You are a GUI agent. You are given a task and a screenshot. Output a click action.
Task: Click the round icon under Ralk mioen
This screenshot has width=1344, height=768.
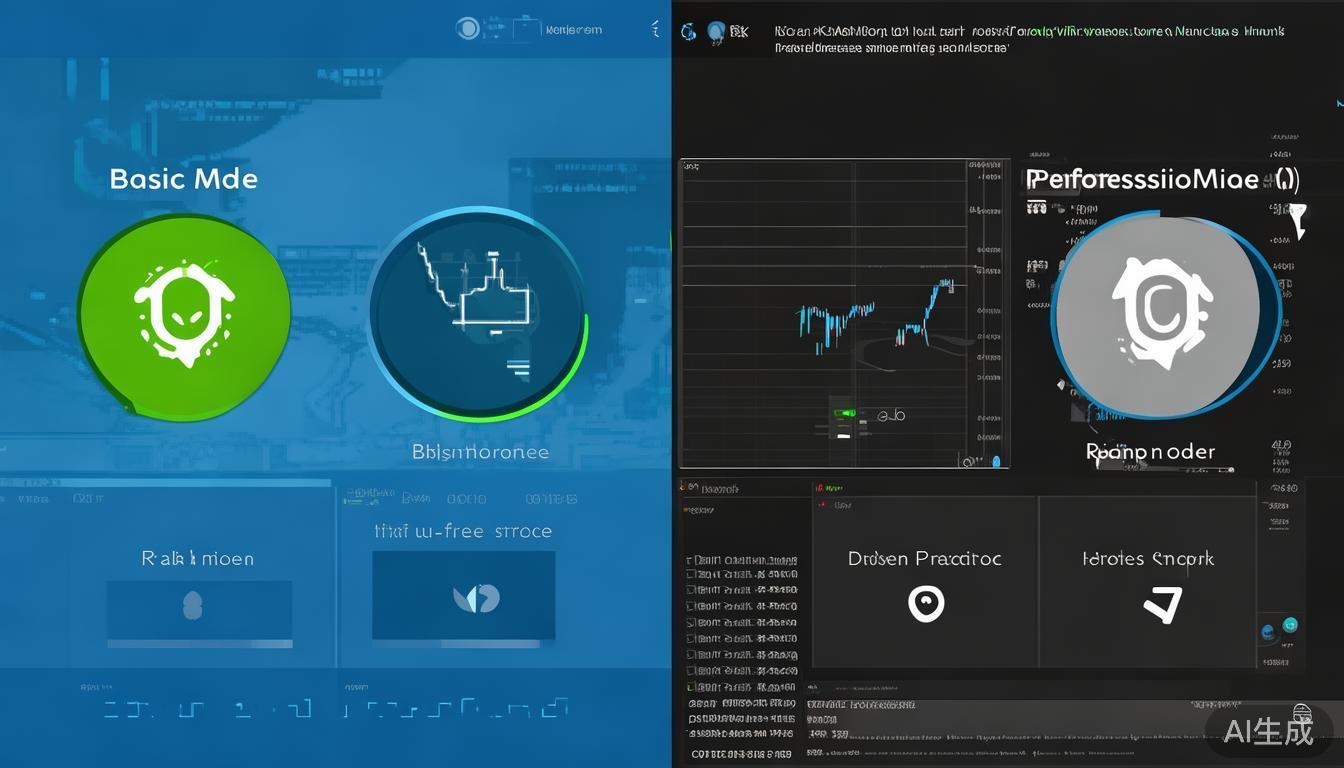(193, 605)
